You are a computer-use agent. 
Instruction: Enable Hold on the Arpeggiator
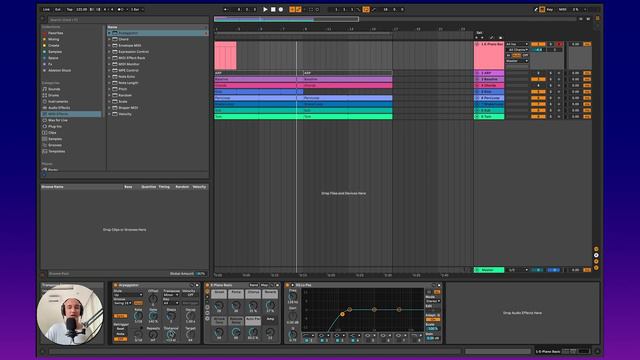(138, 303)
